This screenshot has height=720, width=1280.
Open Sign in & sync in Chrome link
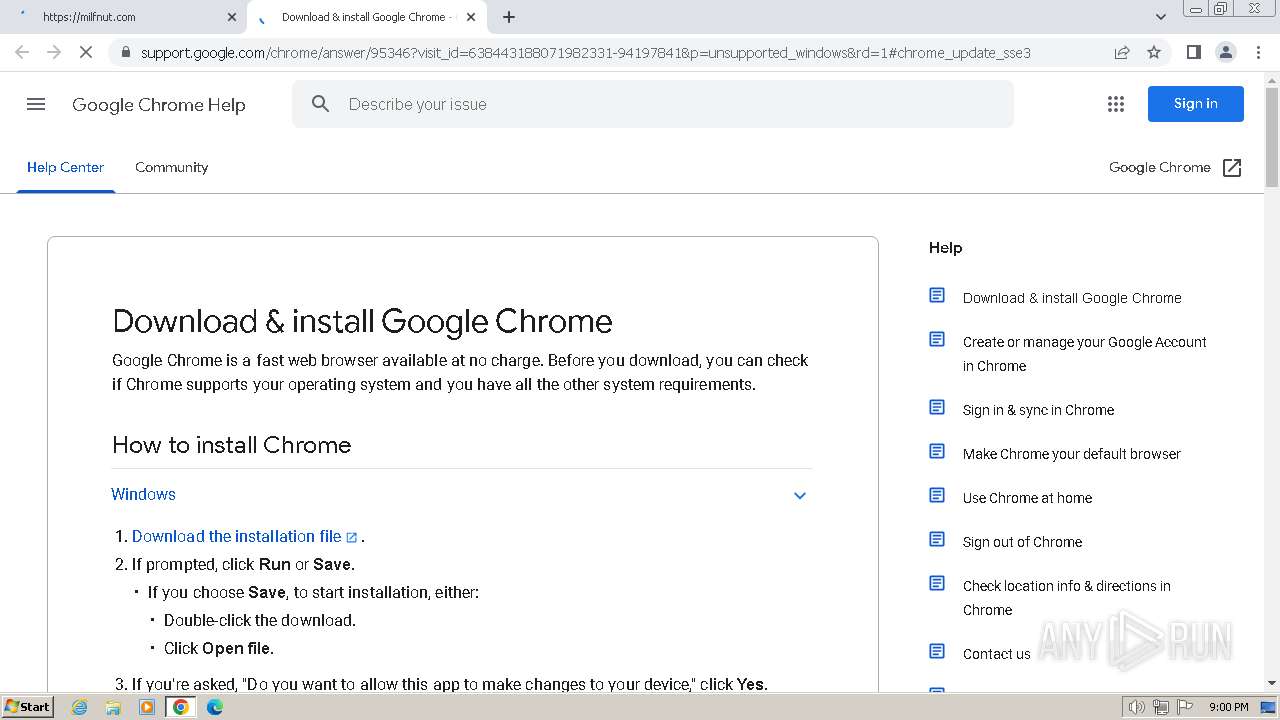[x=1038, y=410]
